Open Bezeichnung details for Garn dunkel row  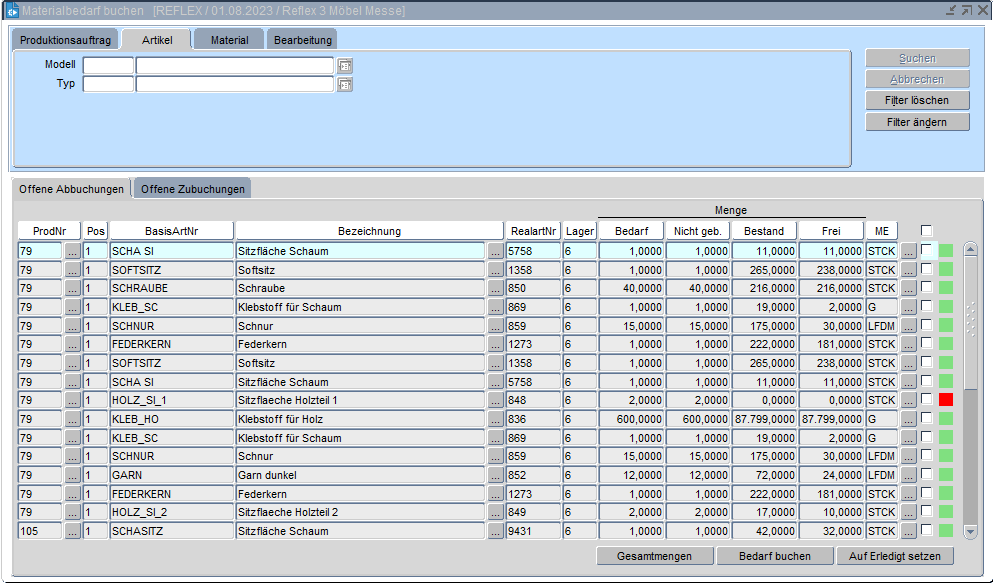click(x=496, y=475)
